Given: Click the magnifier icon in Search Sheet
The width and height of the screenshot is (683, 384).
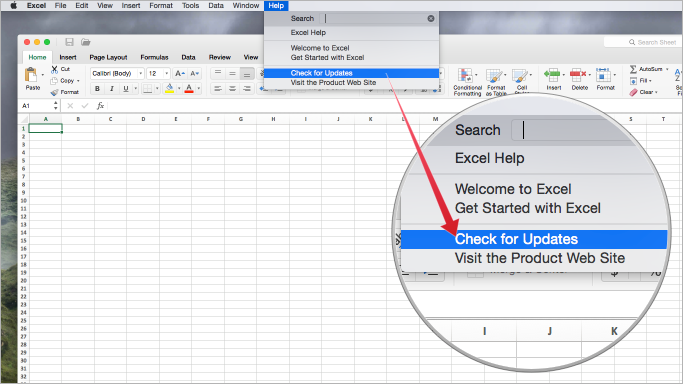Looking at the screenshot, I should (x=632, y=42).
